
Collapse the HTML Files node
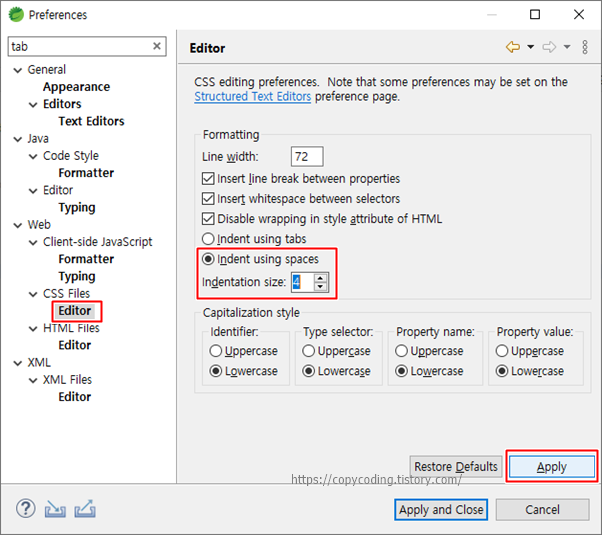(x=33, y=329)
